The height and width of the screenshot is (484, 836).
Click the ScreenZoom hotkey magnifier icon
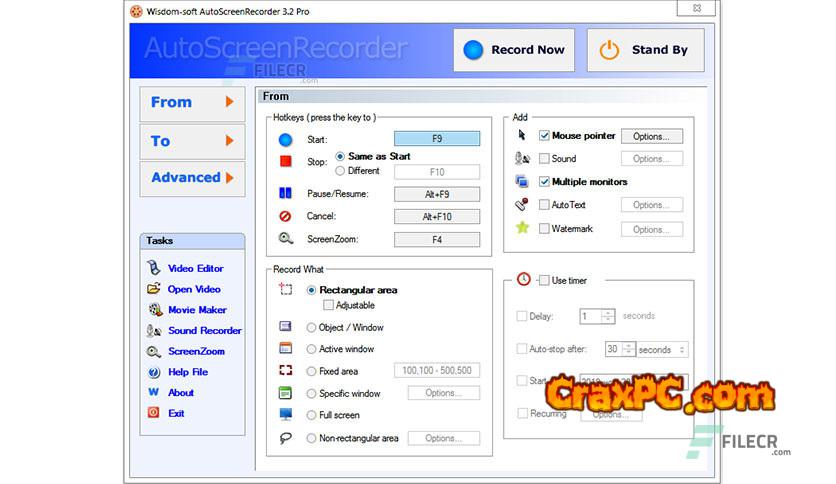[x=286, y=238]
